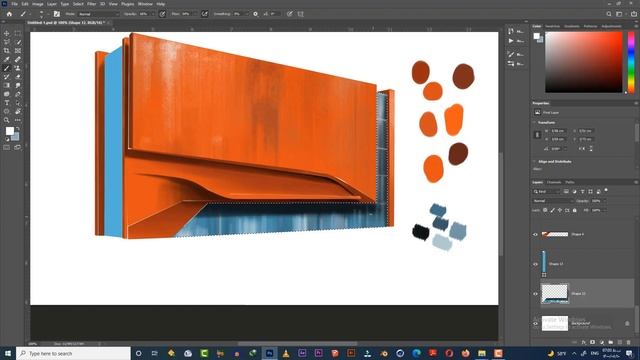The image size is (640, 360).
Task: Select the Move tool
Action: (x=7, y=33)
